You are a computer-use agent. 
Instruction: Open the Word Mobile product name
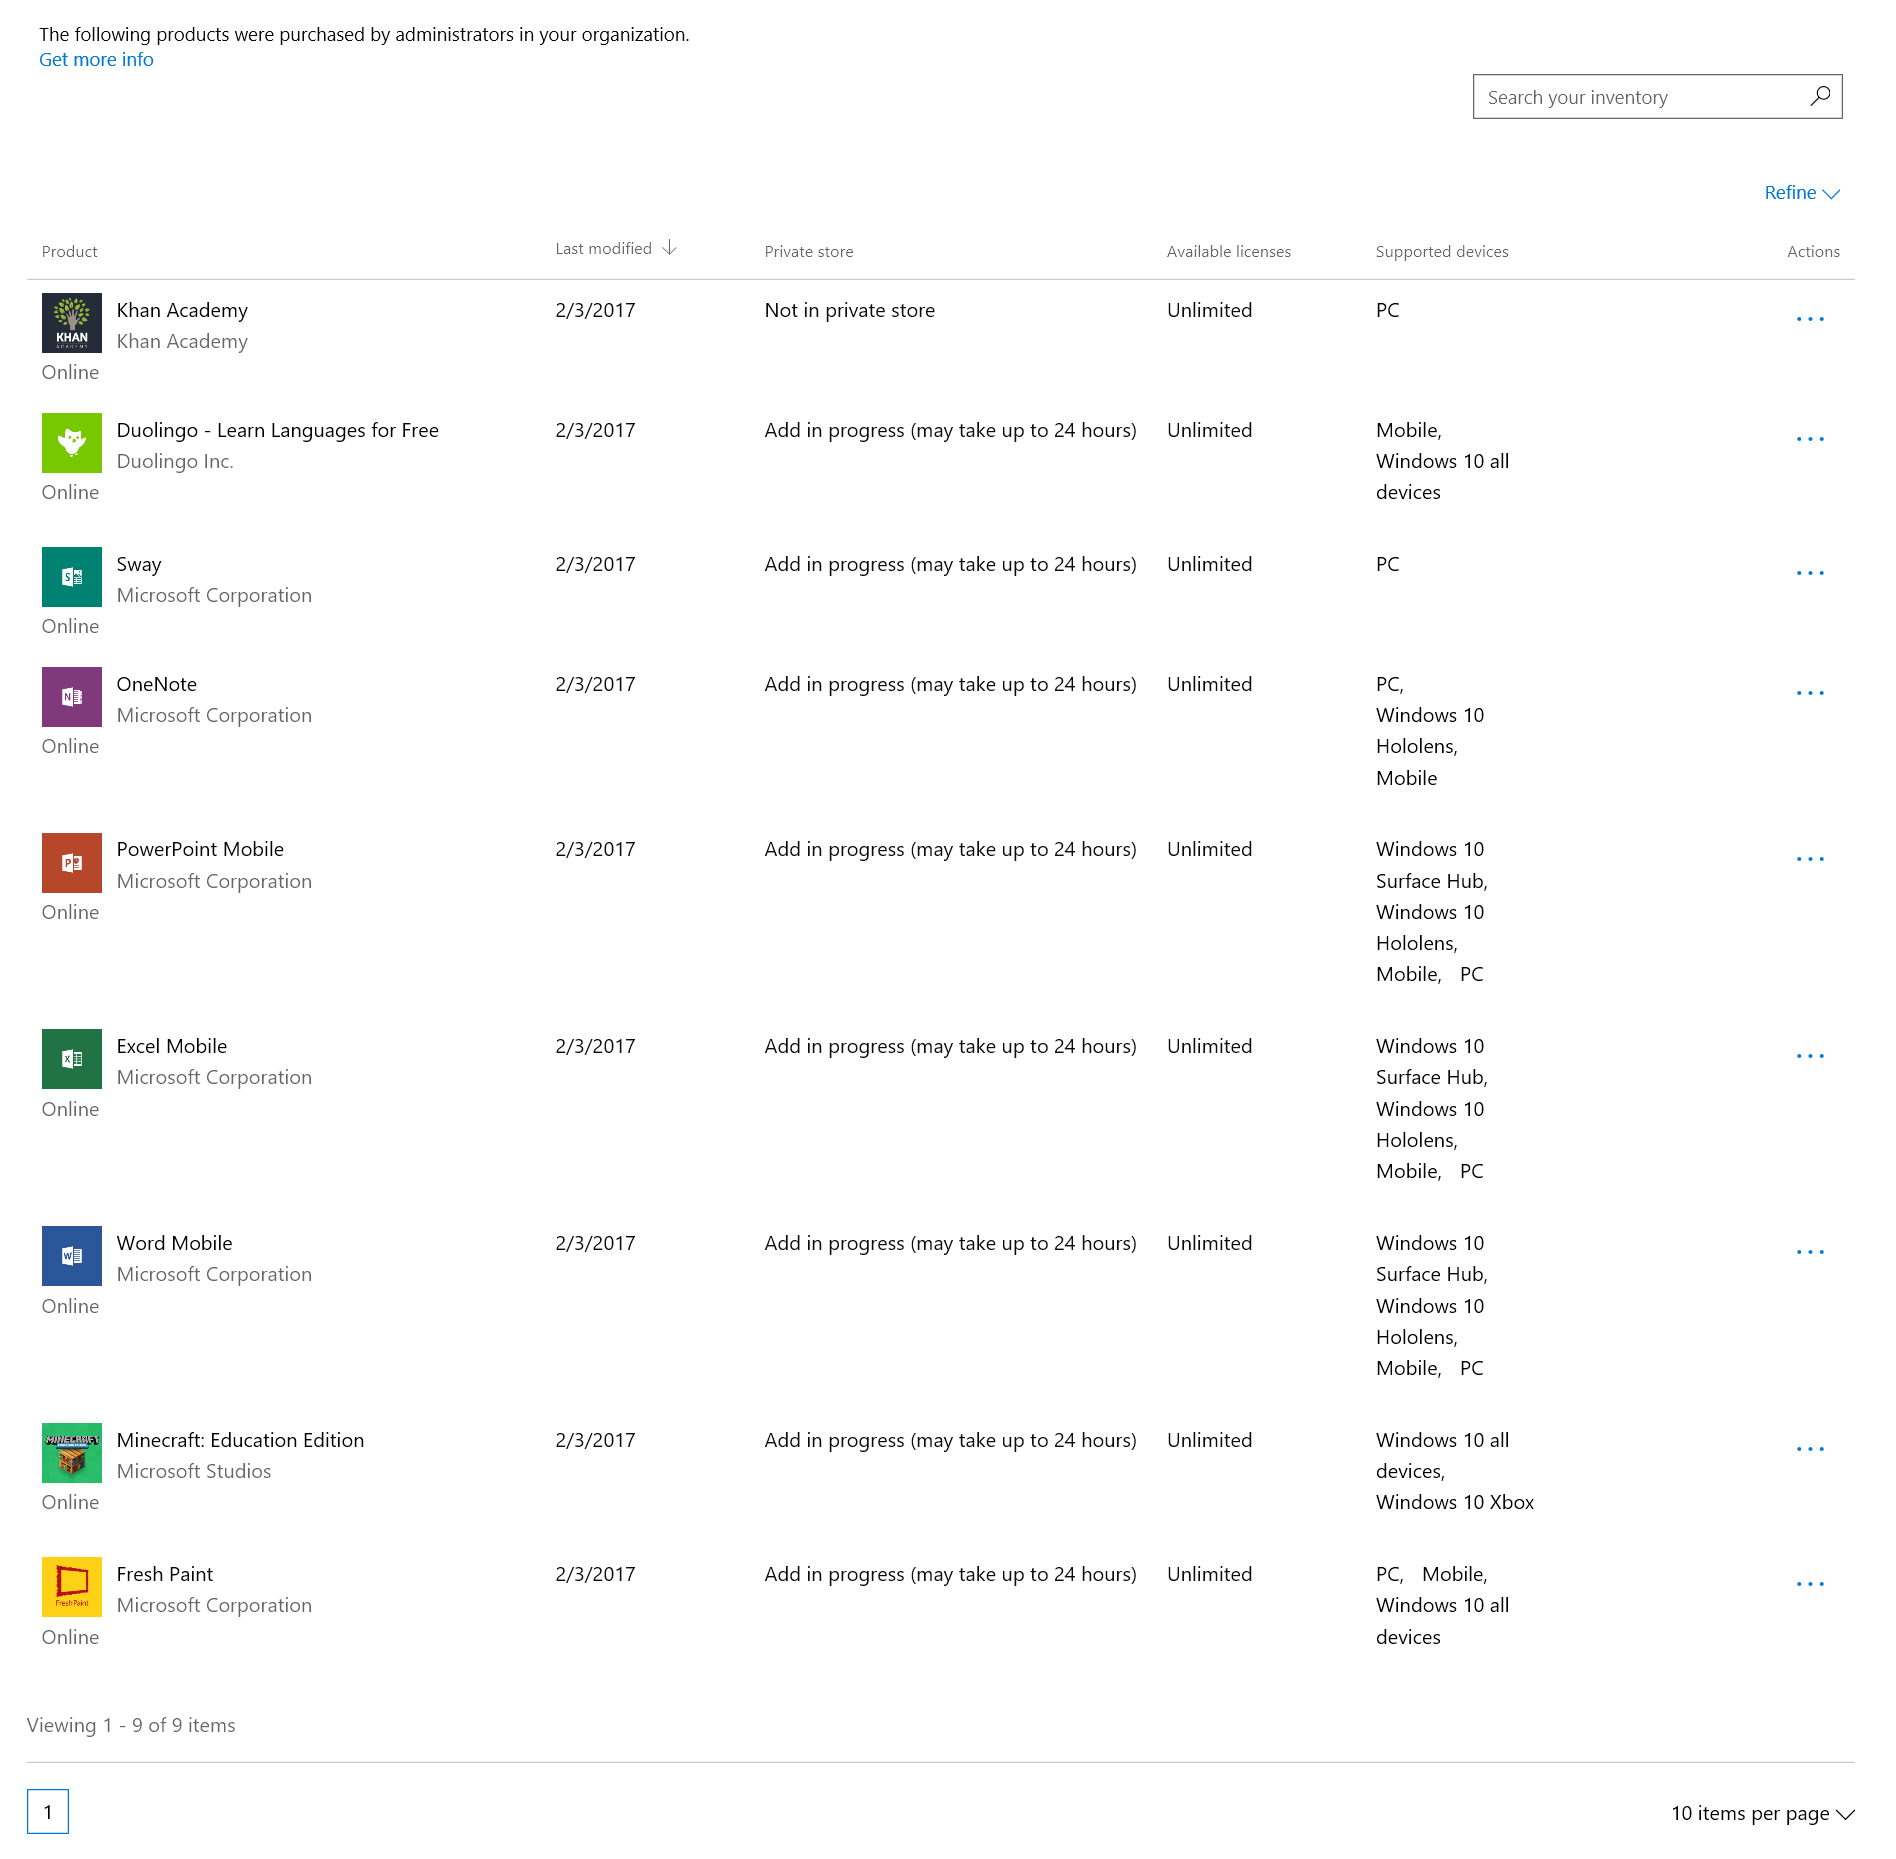tap(174, 1243)
